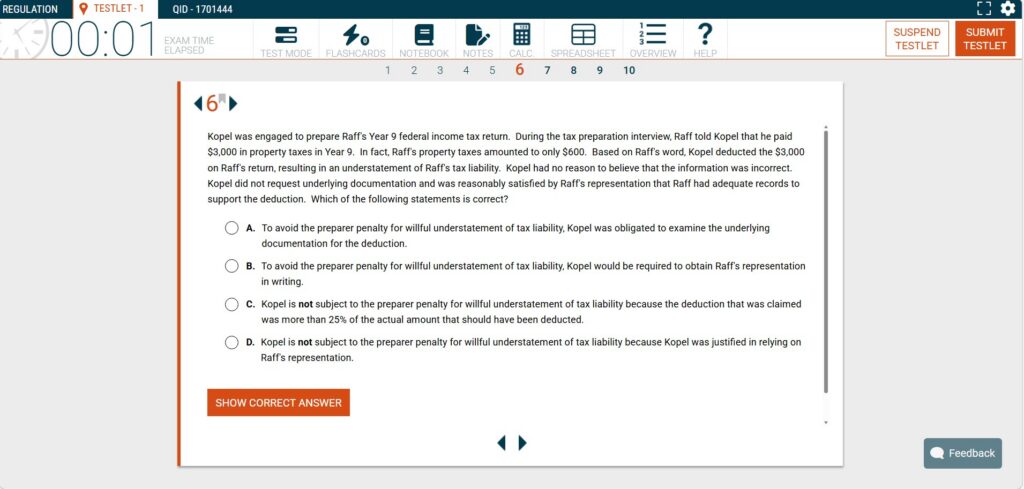This screenshot has height=489, width=1024.
Task: Click the exam time clock icon
Action: pos(24,39)
